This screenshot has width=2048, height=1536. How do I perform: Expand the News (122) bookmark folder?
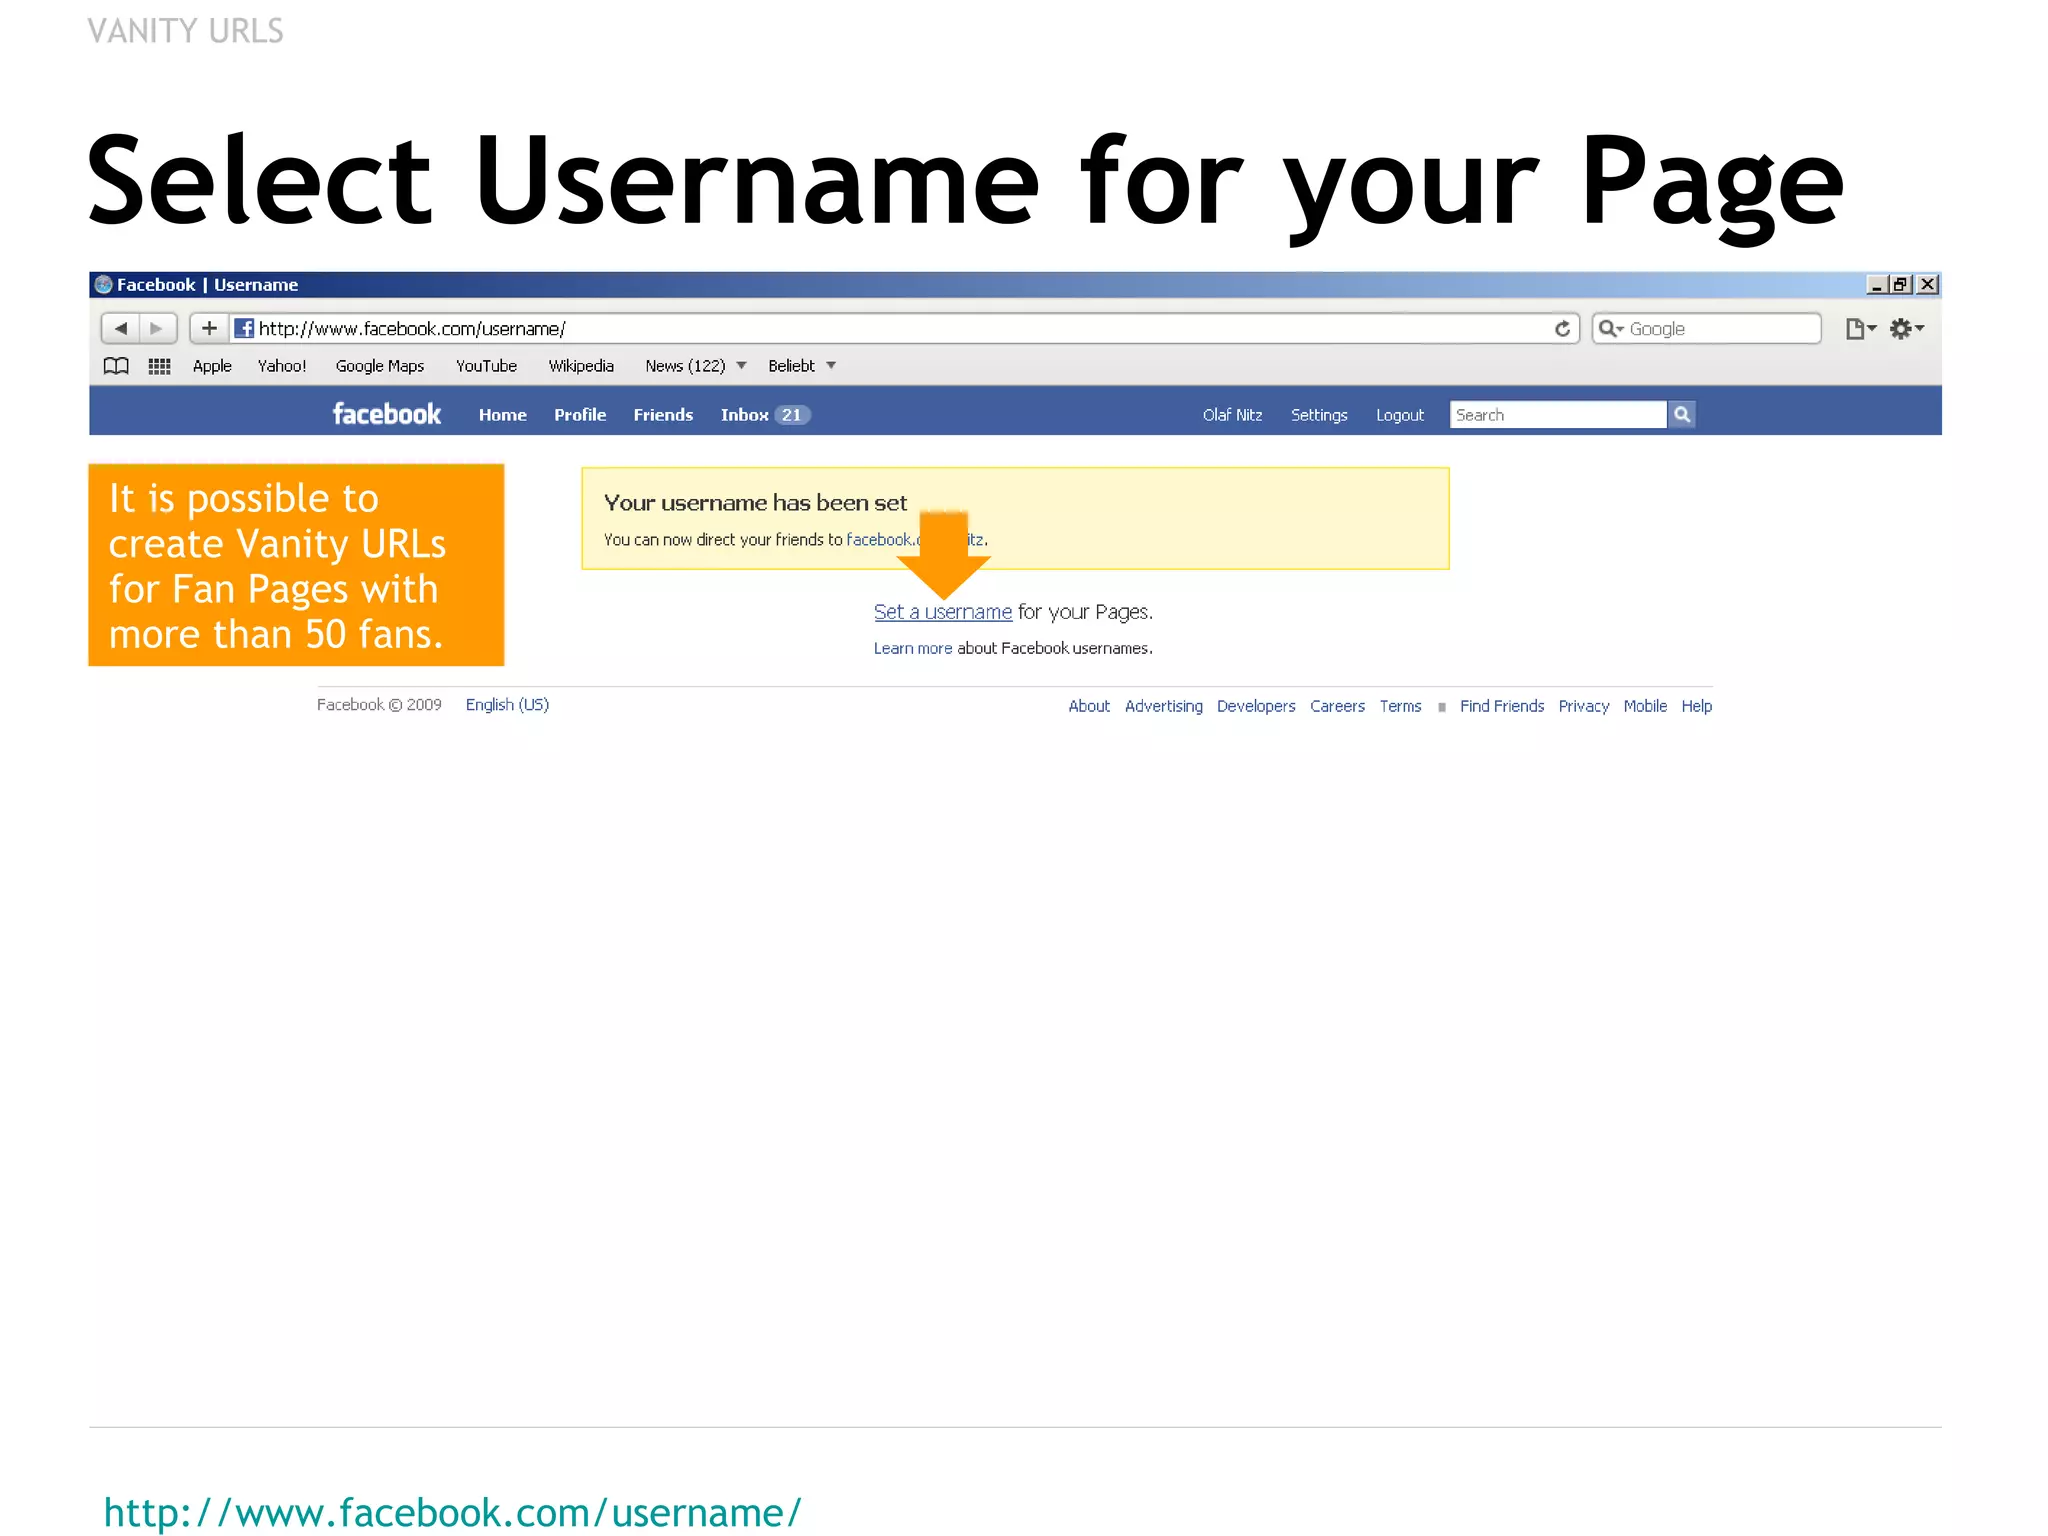pyautogui.click(x=695, y=366)
